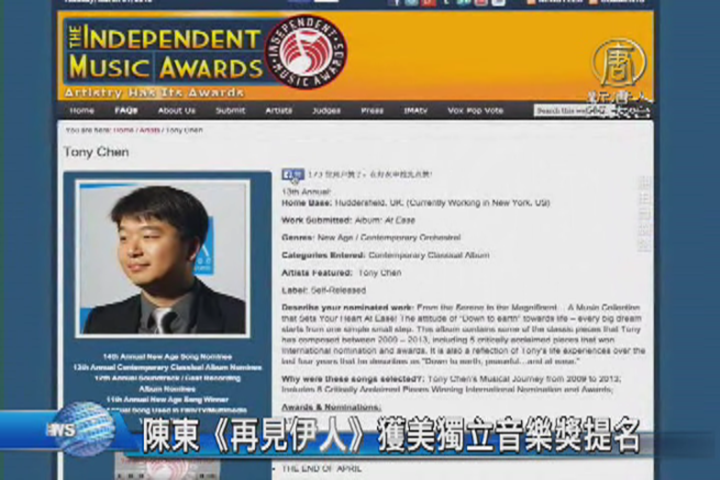This screenshot has height=480, width=720.
Task: Click the Home breadcrumb link
Action: point(124,130)
